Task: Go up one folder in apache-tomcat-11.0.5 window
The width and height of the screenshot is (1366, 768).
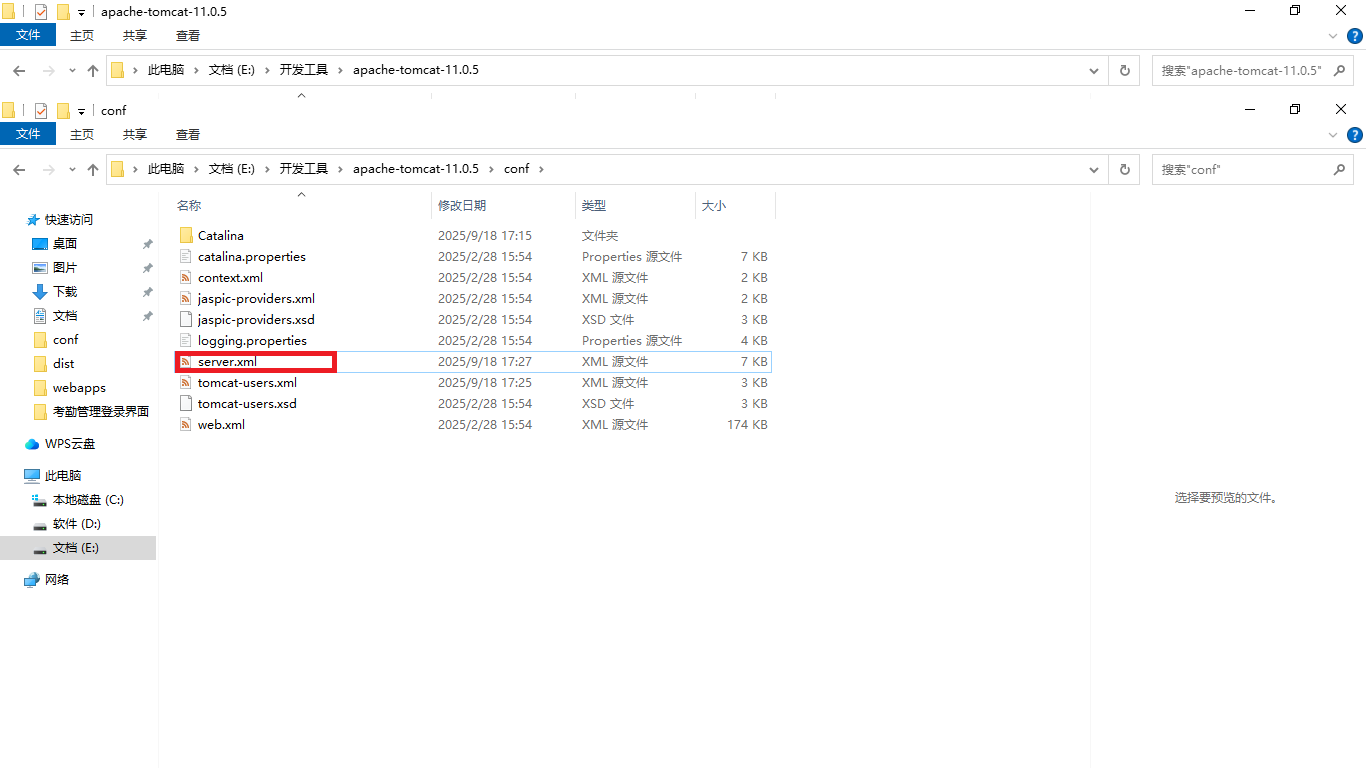Action: [93, 71]
